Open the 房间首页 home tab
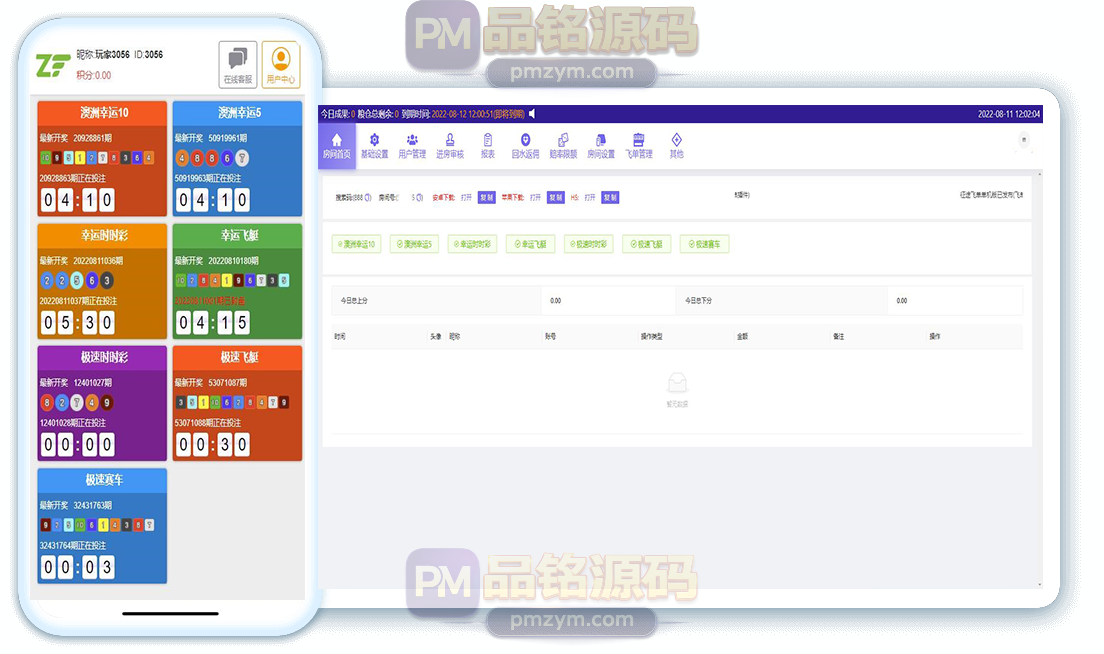Screen dimensions: 1104x654 click(337, 146)
